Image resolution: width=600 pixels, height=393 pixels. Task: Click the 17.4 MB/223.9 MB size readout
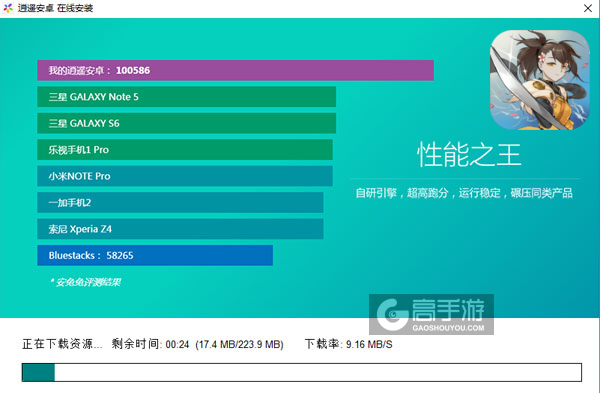tap(240, 344)
